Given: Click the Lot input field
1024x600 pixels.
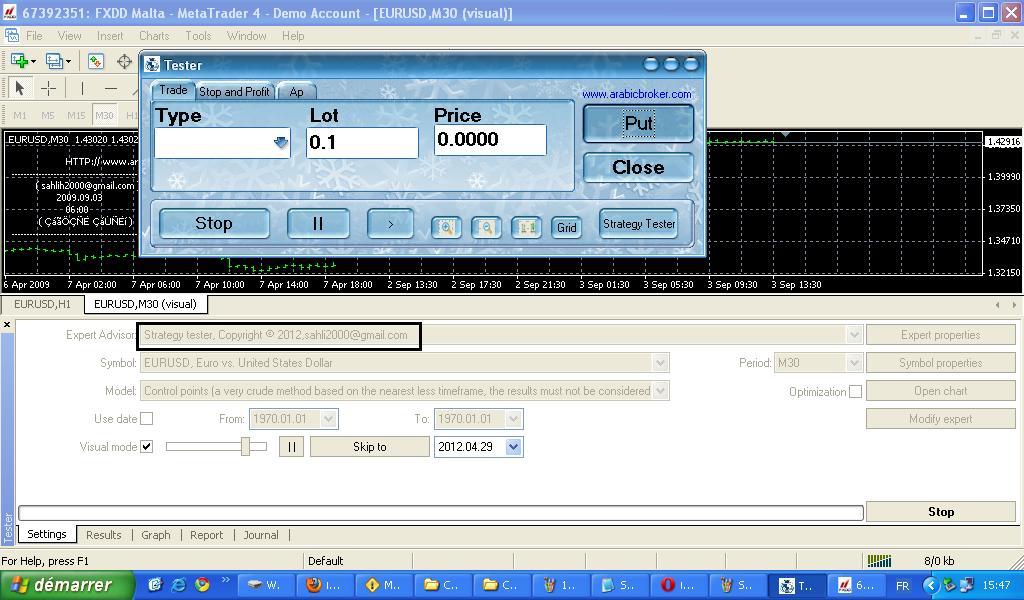Looking at the screenshot, I should click(x=362, y=142).
